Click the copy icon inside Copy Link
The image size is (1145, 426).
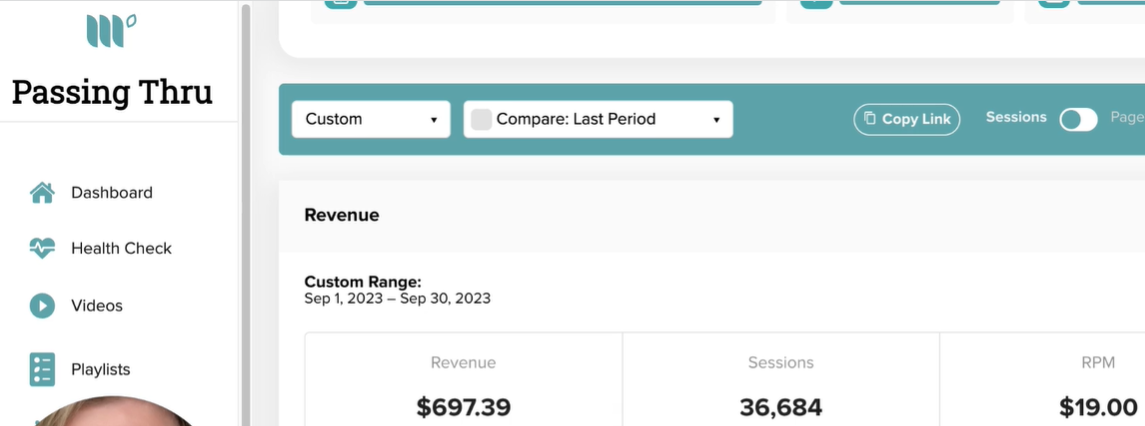tap(869, 118)
